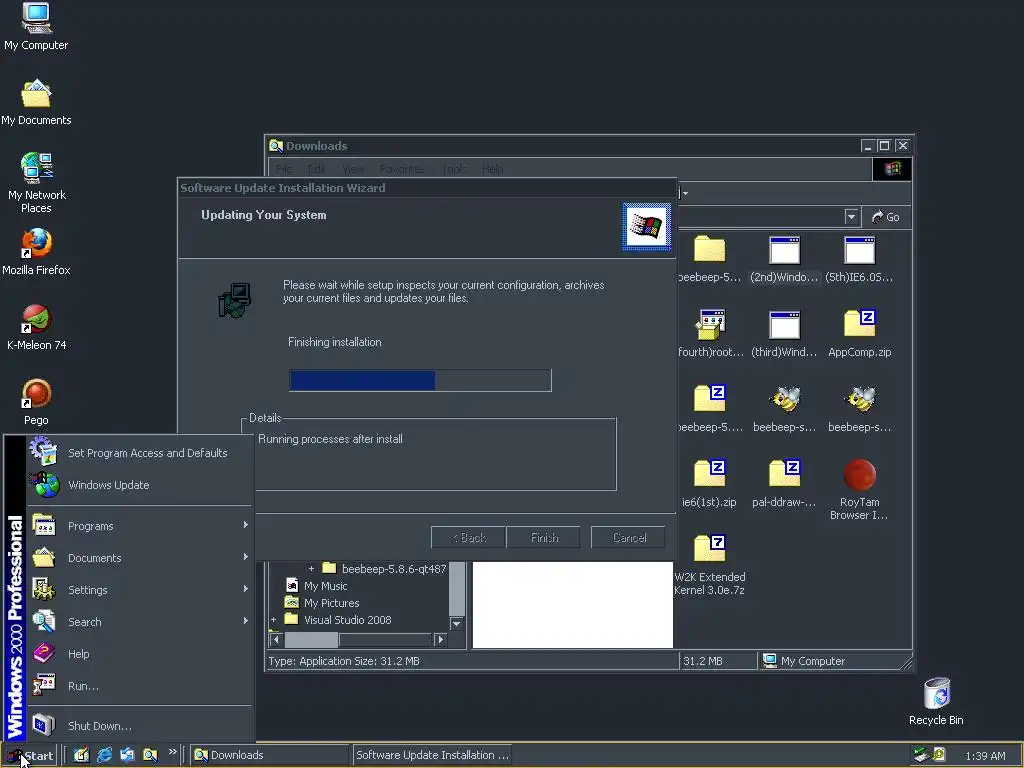Select AppComp.zip archive in Downloads
Viewport: 1024px width, 768px height.
coord(859,334)
